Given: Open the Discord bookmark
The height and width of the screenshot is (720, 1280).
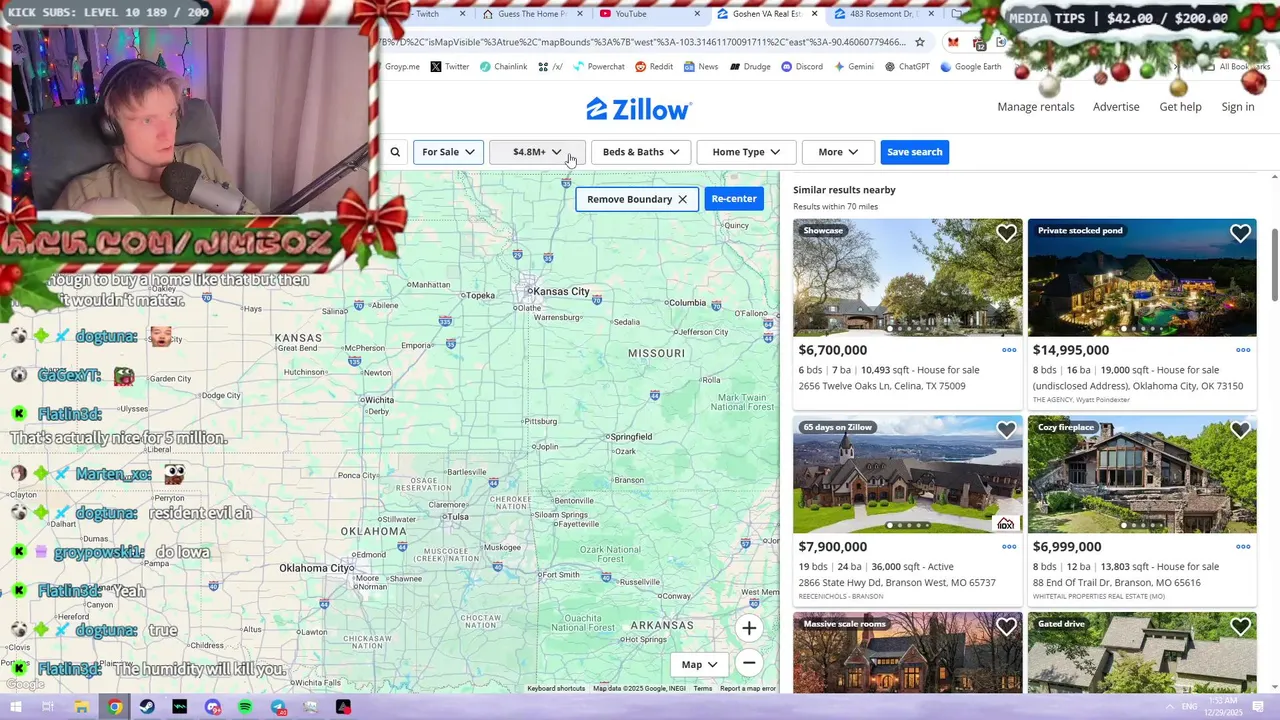Looking at the screenshot, I should click(x=802, y=67).
